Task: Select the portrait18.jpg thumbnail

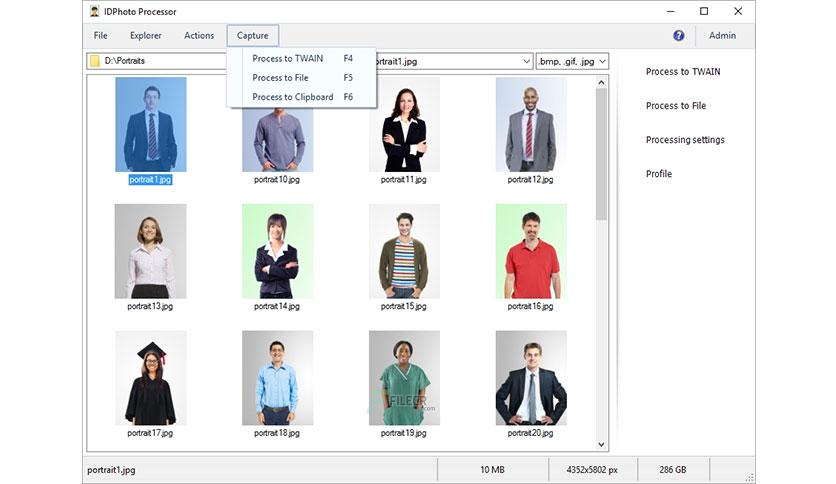Action: pos(277,378)
